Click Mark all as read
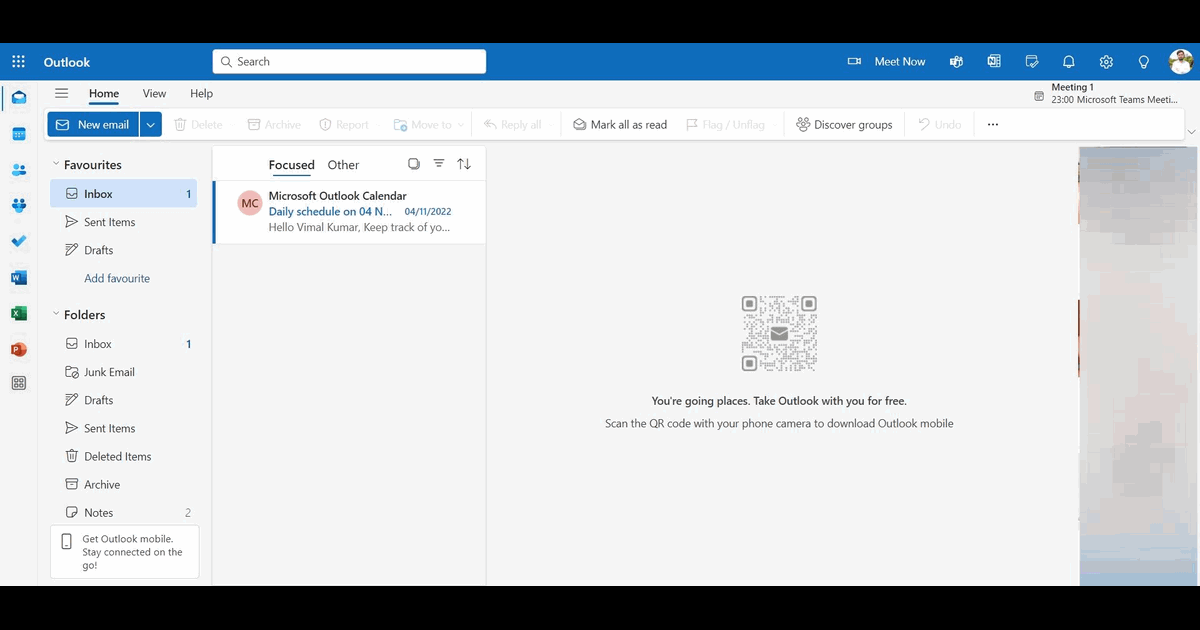 pyautogui.click(x=620, y=125)
